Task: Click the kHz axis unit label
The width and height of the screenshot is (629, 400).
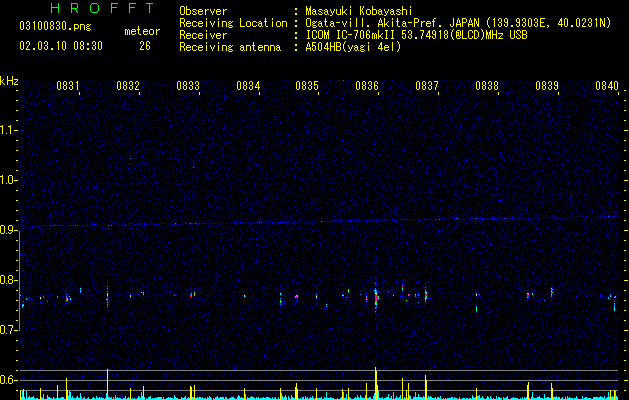Action: 9,81
